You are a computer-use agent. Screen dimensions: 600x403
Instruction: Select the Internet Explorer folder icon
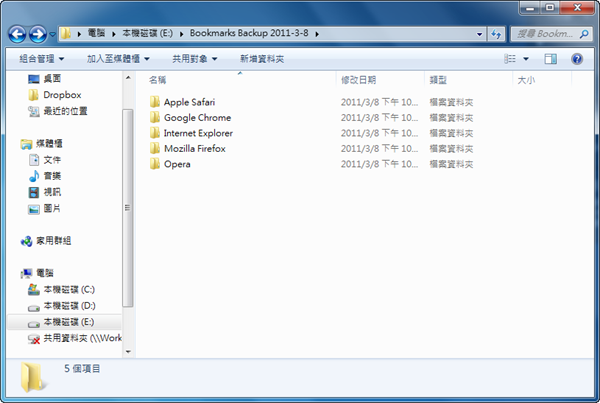pyautogui.click(x=155, y=133)
